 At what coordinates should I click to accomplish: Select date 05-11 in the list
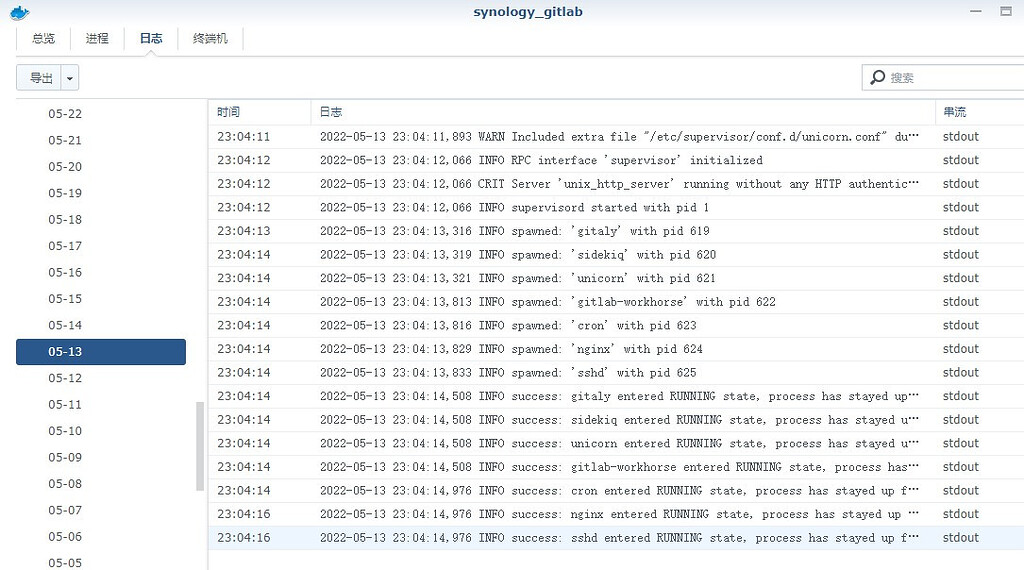point(101,405)
